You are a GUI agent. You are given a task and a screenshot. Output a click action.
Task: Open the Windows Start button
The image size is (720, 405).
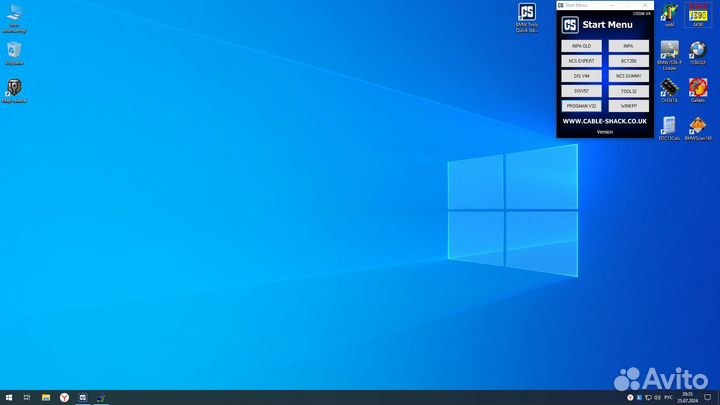(8, 398)
